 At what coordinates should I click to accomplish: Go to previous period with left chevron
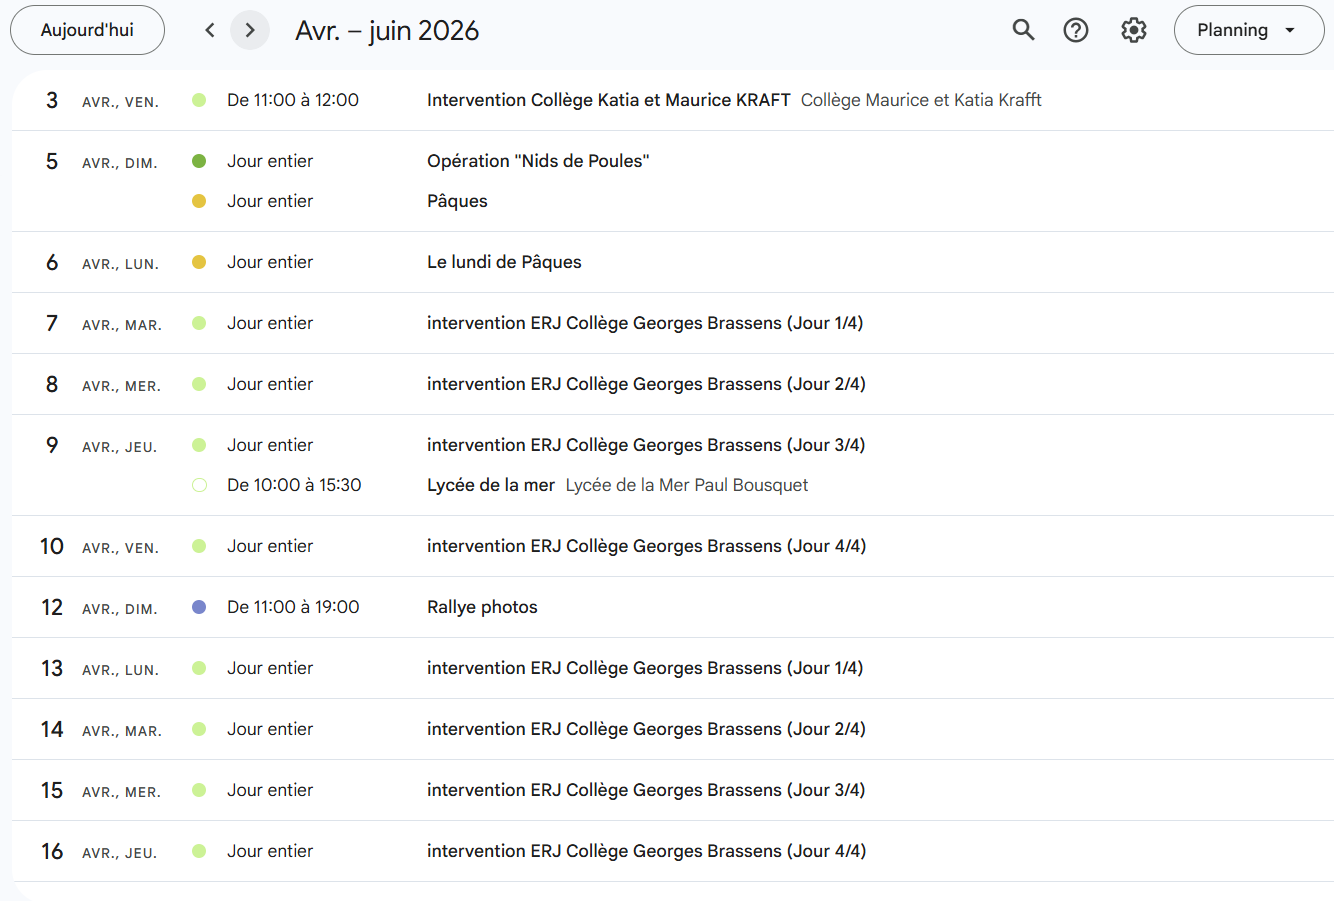click(210, 30)
